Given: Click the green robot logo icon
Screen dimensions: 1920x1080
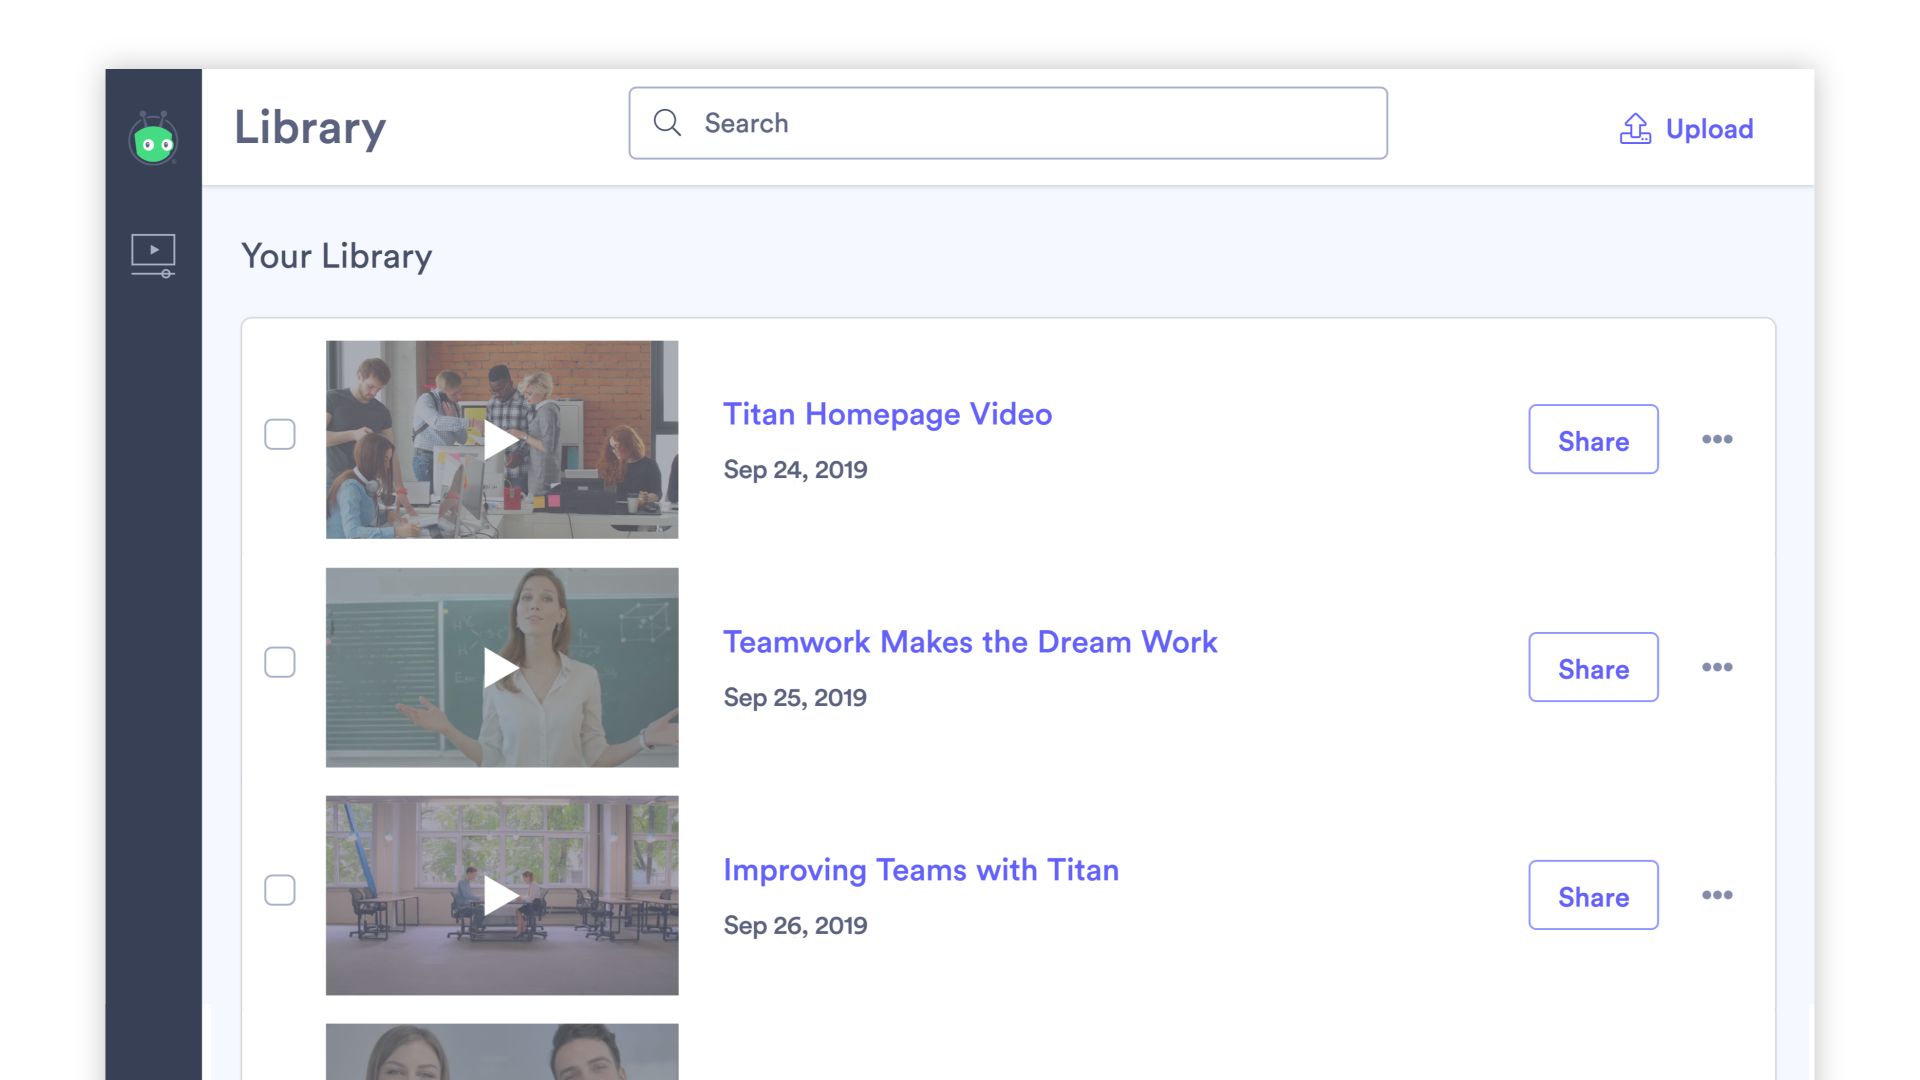Looking at the screenshot, I should pos(153,138).
